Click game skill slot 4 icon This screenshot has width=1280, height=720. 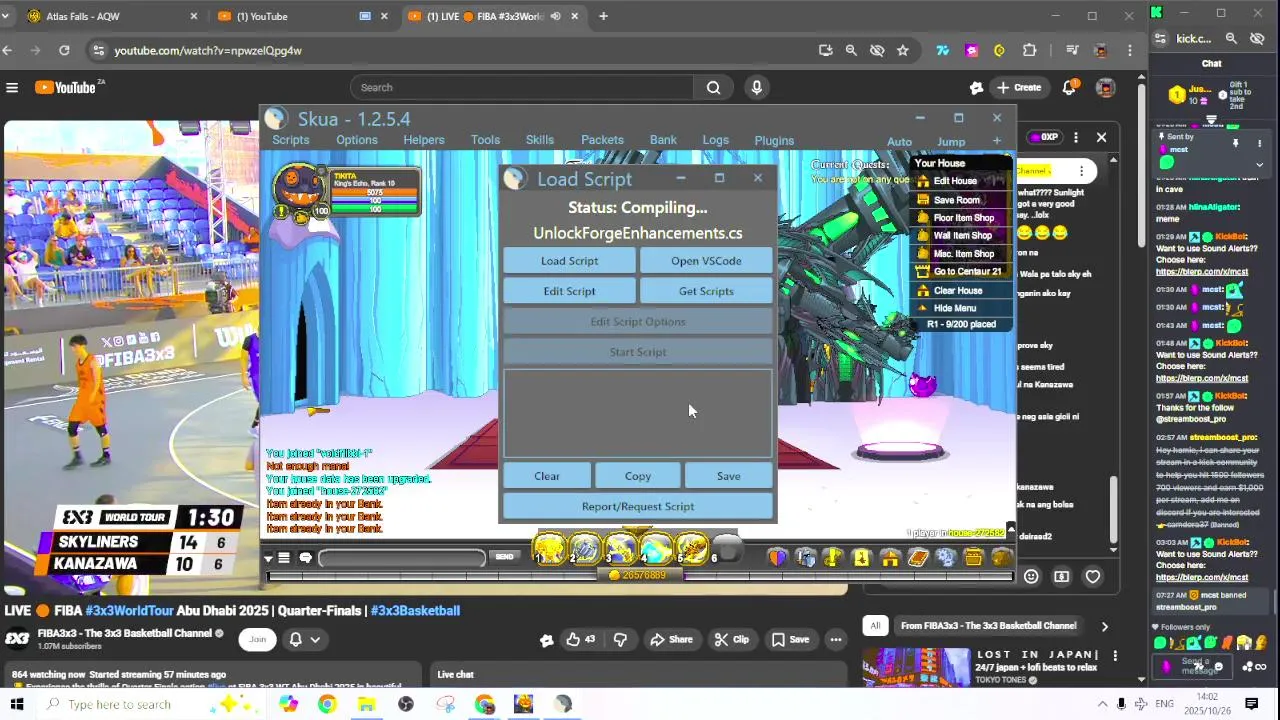[657, 549]
